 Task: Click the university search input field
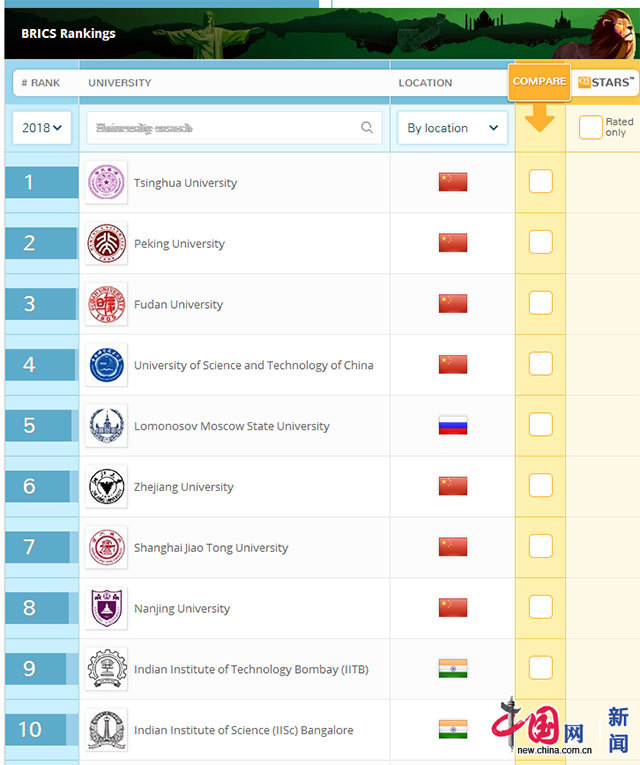[x=220, y=127]
